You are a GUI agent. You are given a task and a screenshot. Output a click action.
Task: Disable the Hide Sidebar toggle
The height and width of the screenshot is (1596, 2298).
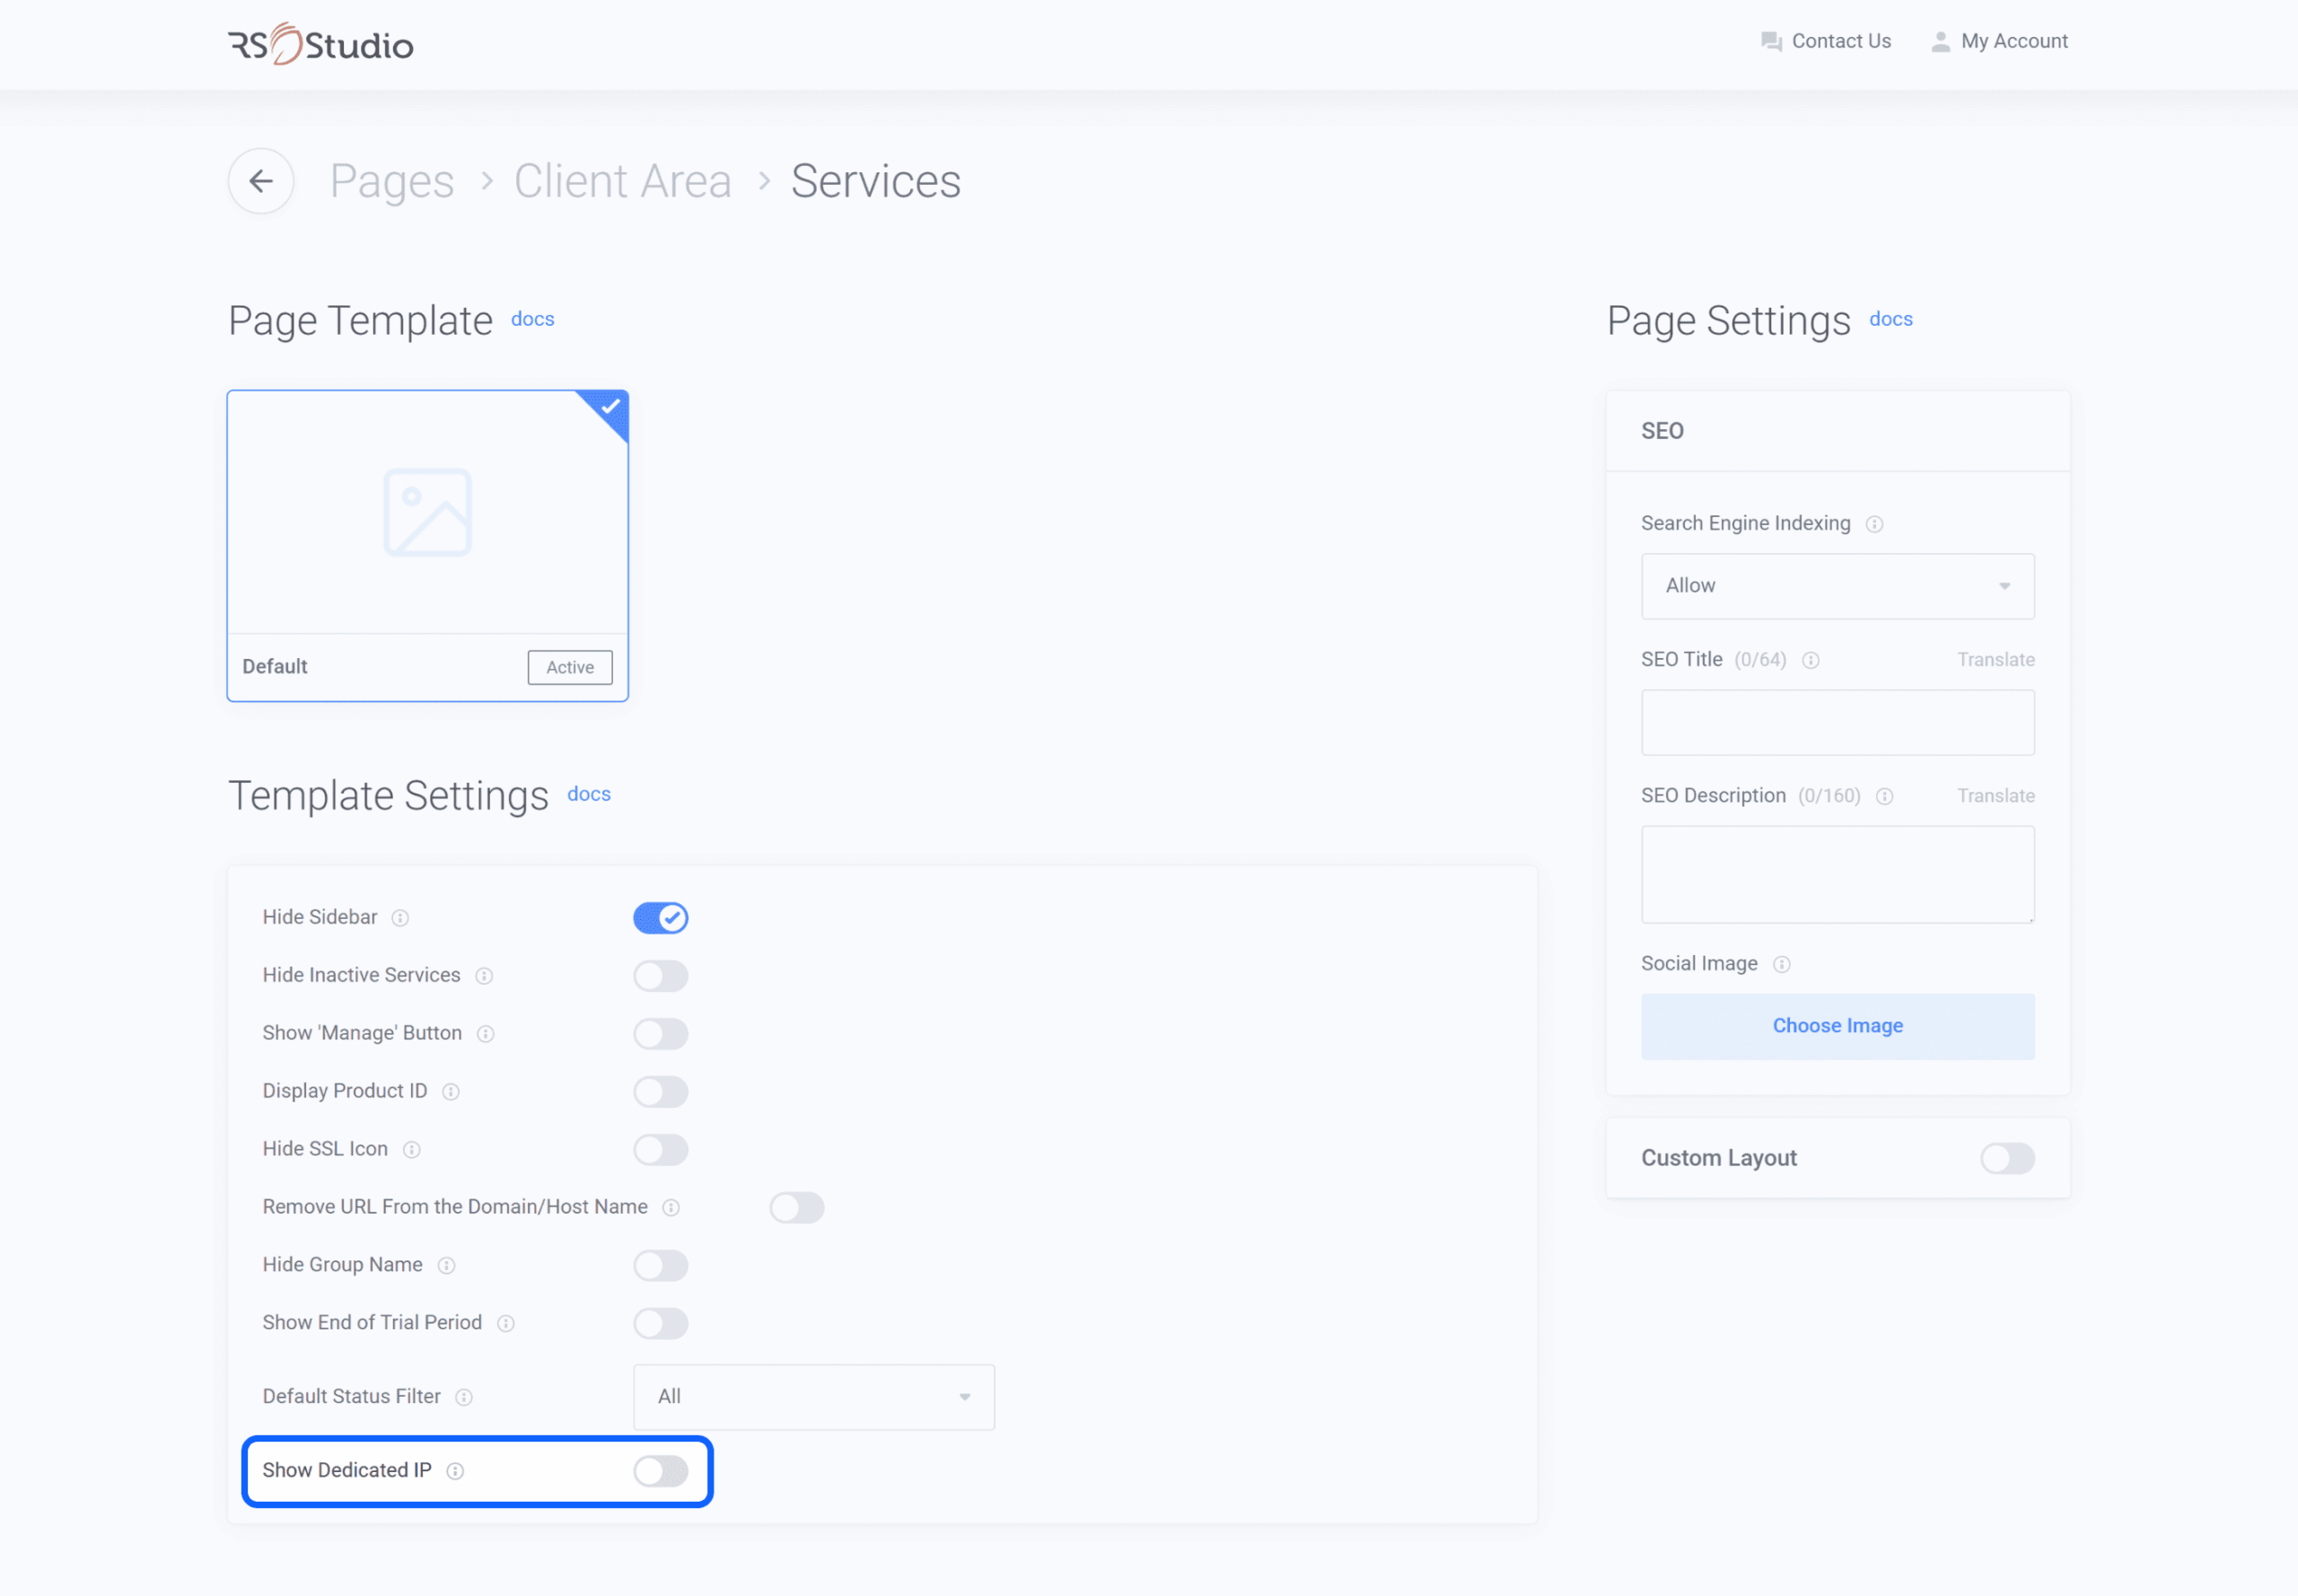point(660,918)
